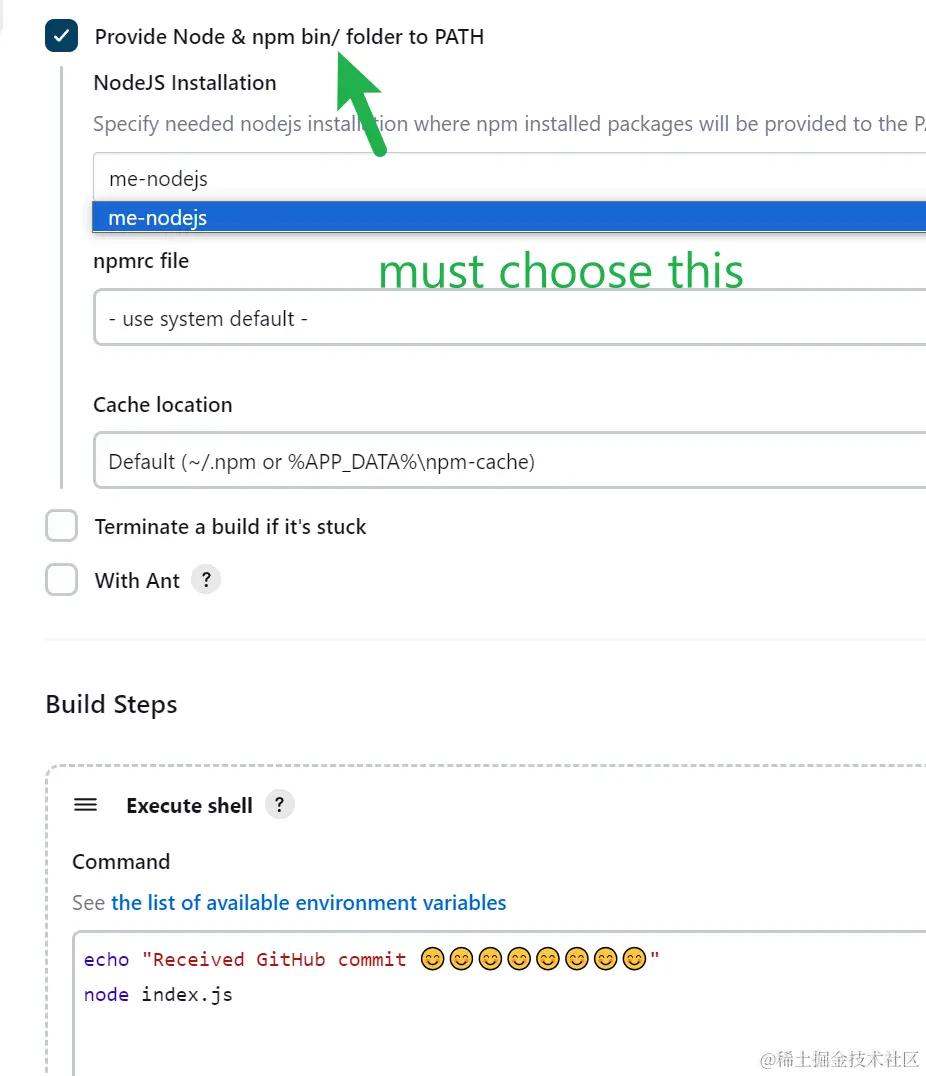Click the echo command line in editor
Viewport: 926px width, 1076px height.
[250, 960]
